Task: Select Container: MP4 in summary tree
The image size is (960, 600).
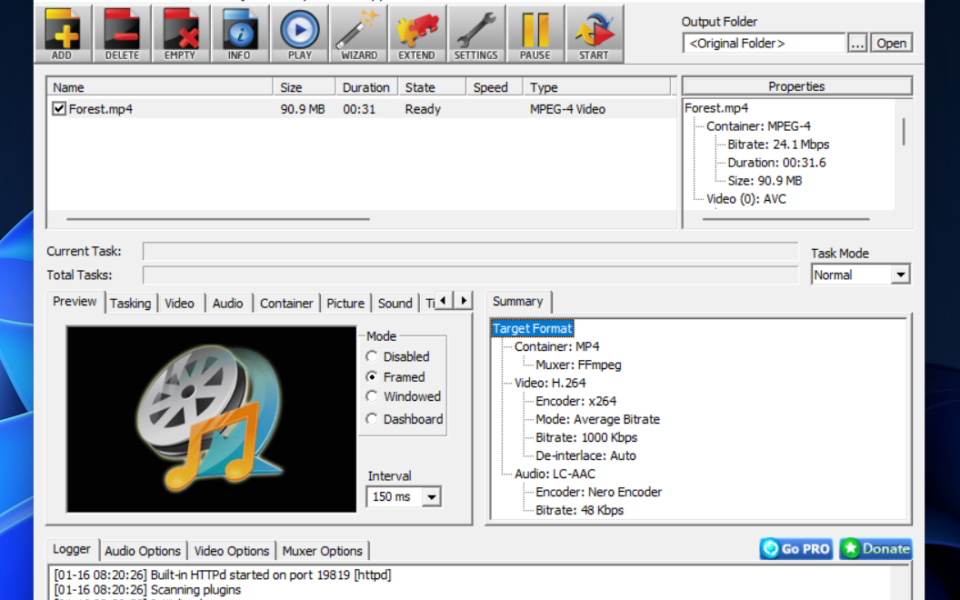Action: (x=557, y=347)
